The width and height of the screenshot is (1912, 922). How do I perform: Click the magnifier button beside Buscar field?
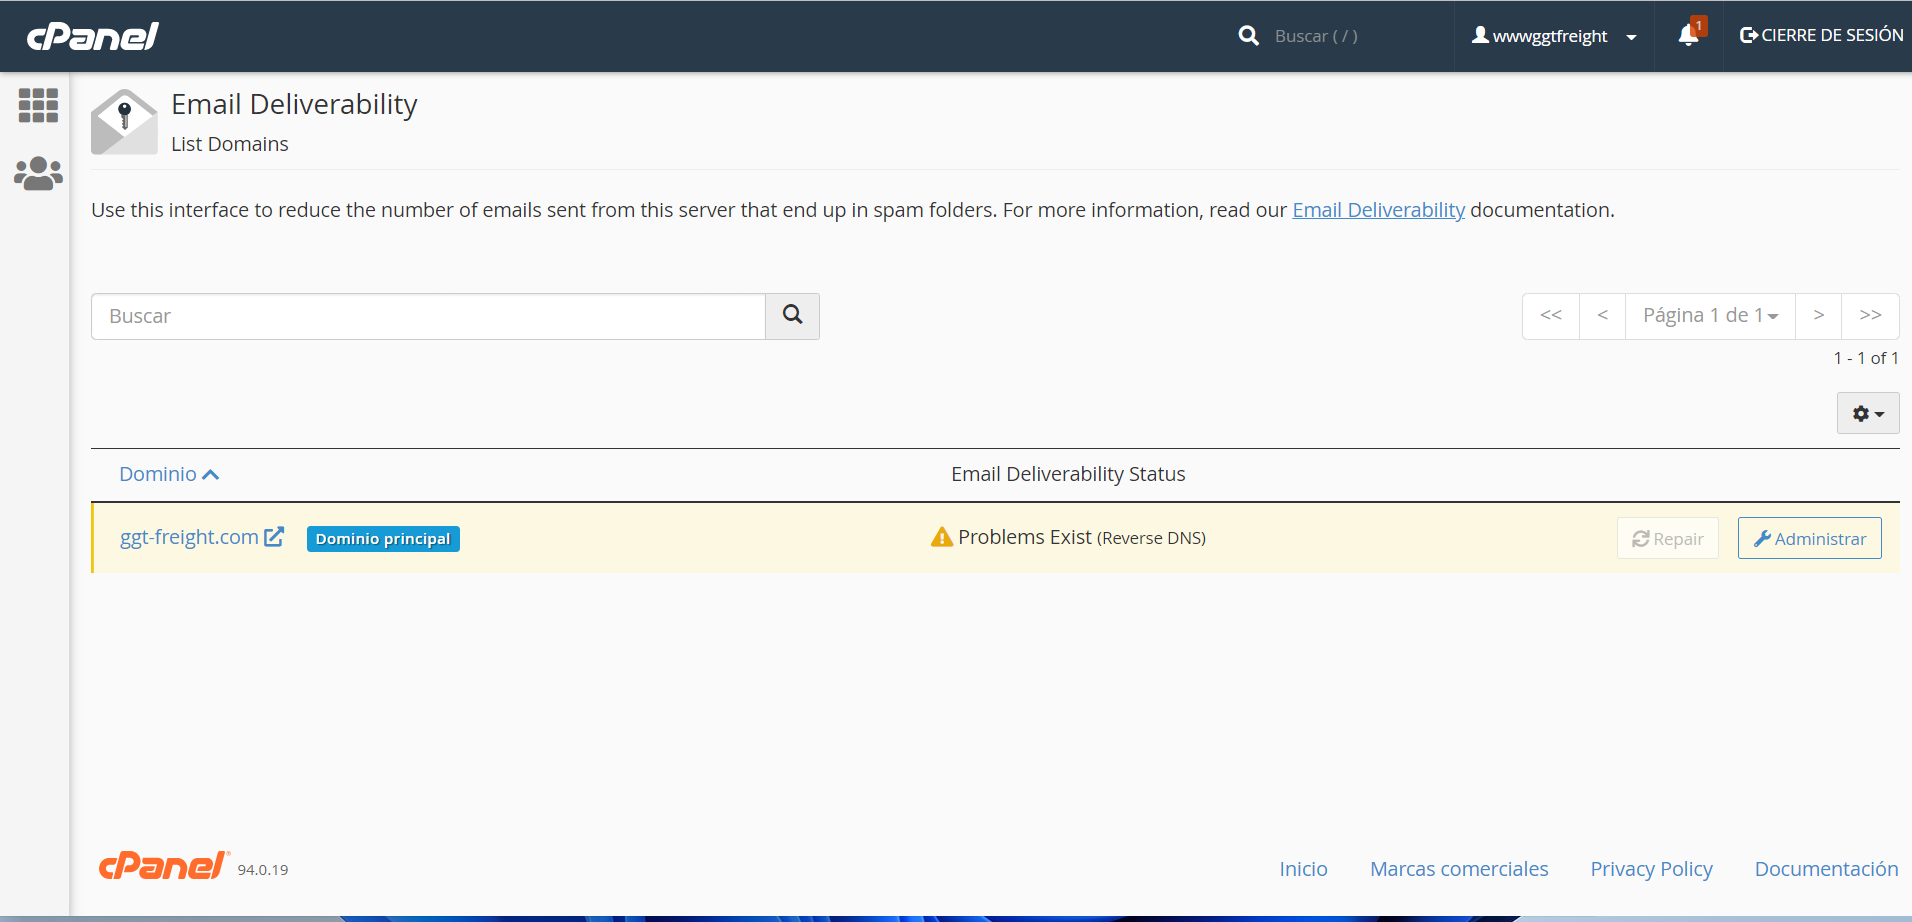pyautogui.click(x=792, y=316)
